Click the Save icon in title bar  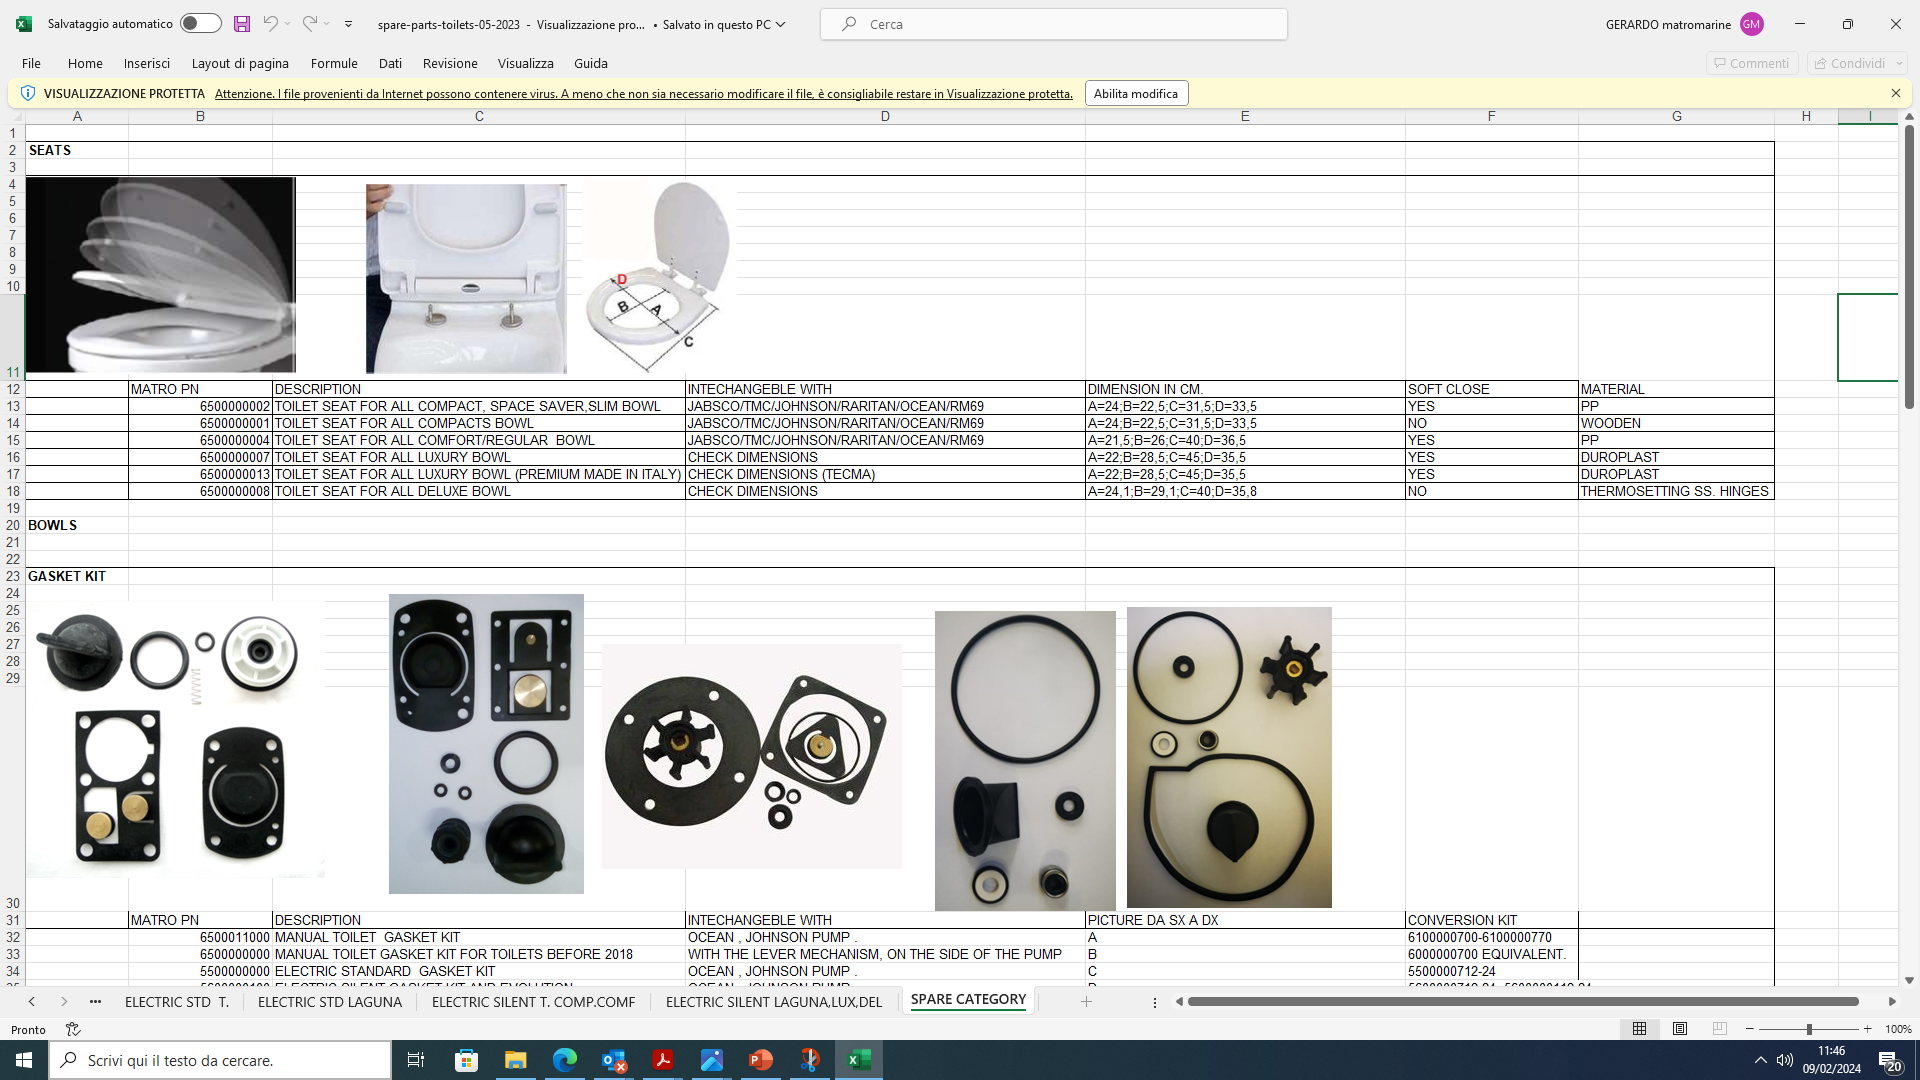(x=241, y=24)
